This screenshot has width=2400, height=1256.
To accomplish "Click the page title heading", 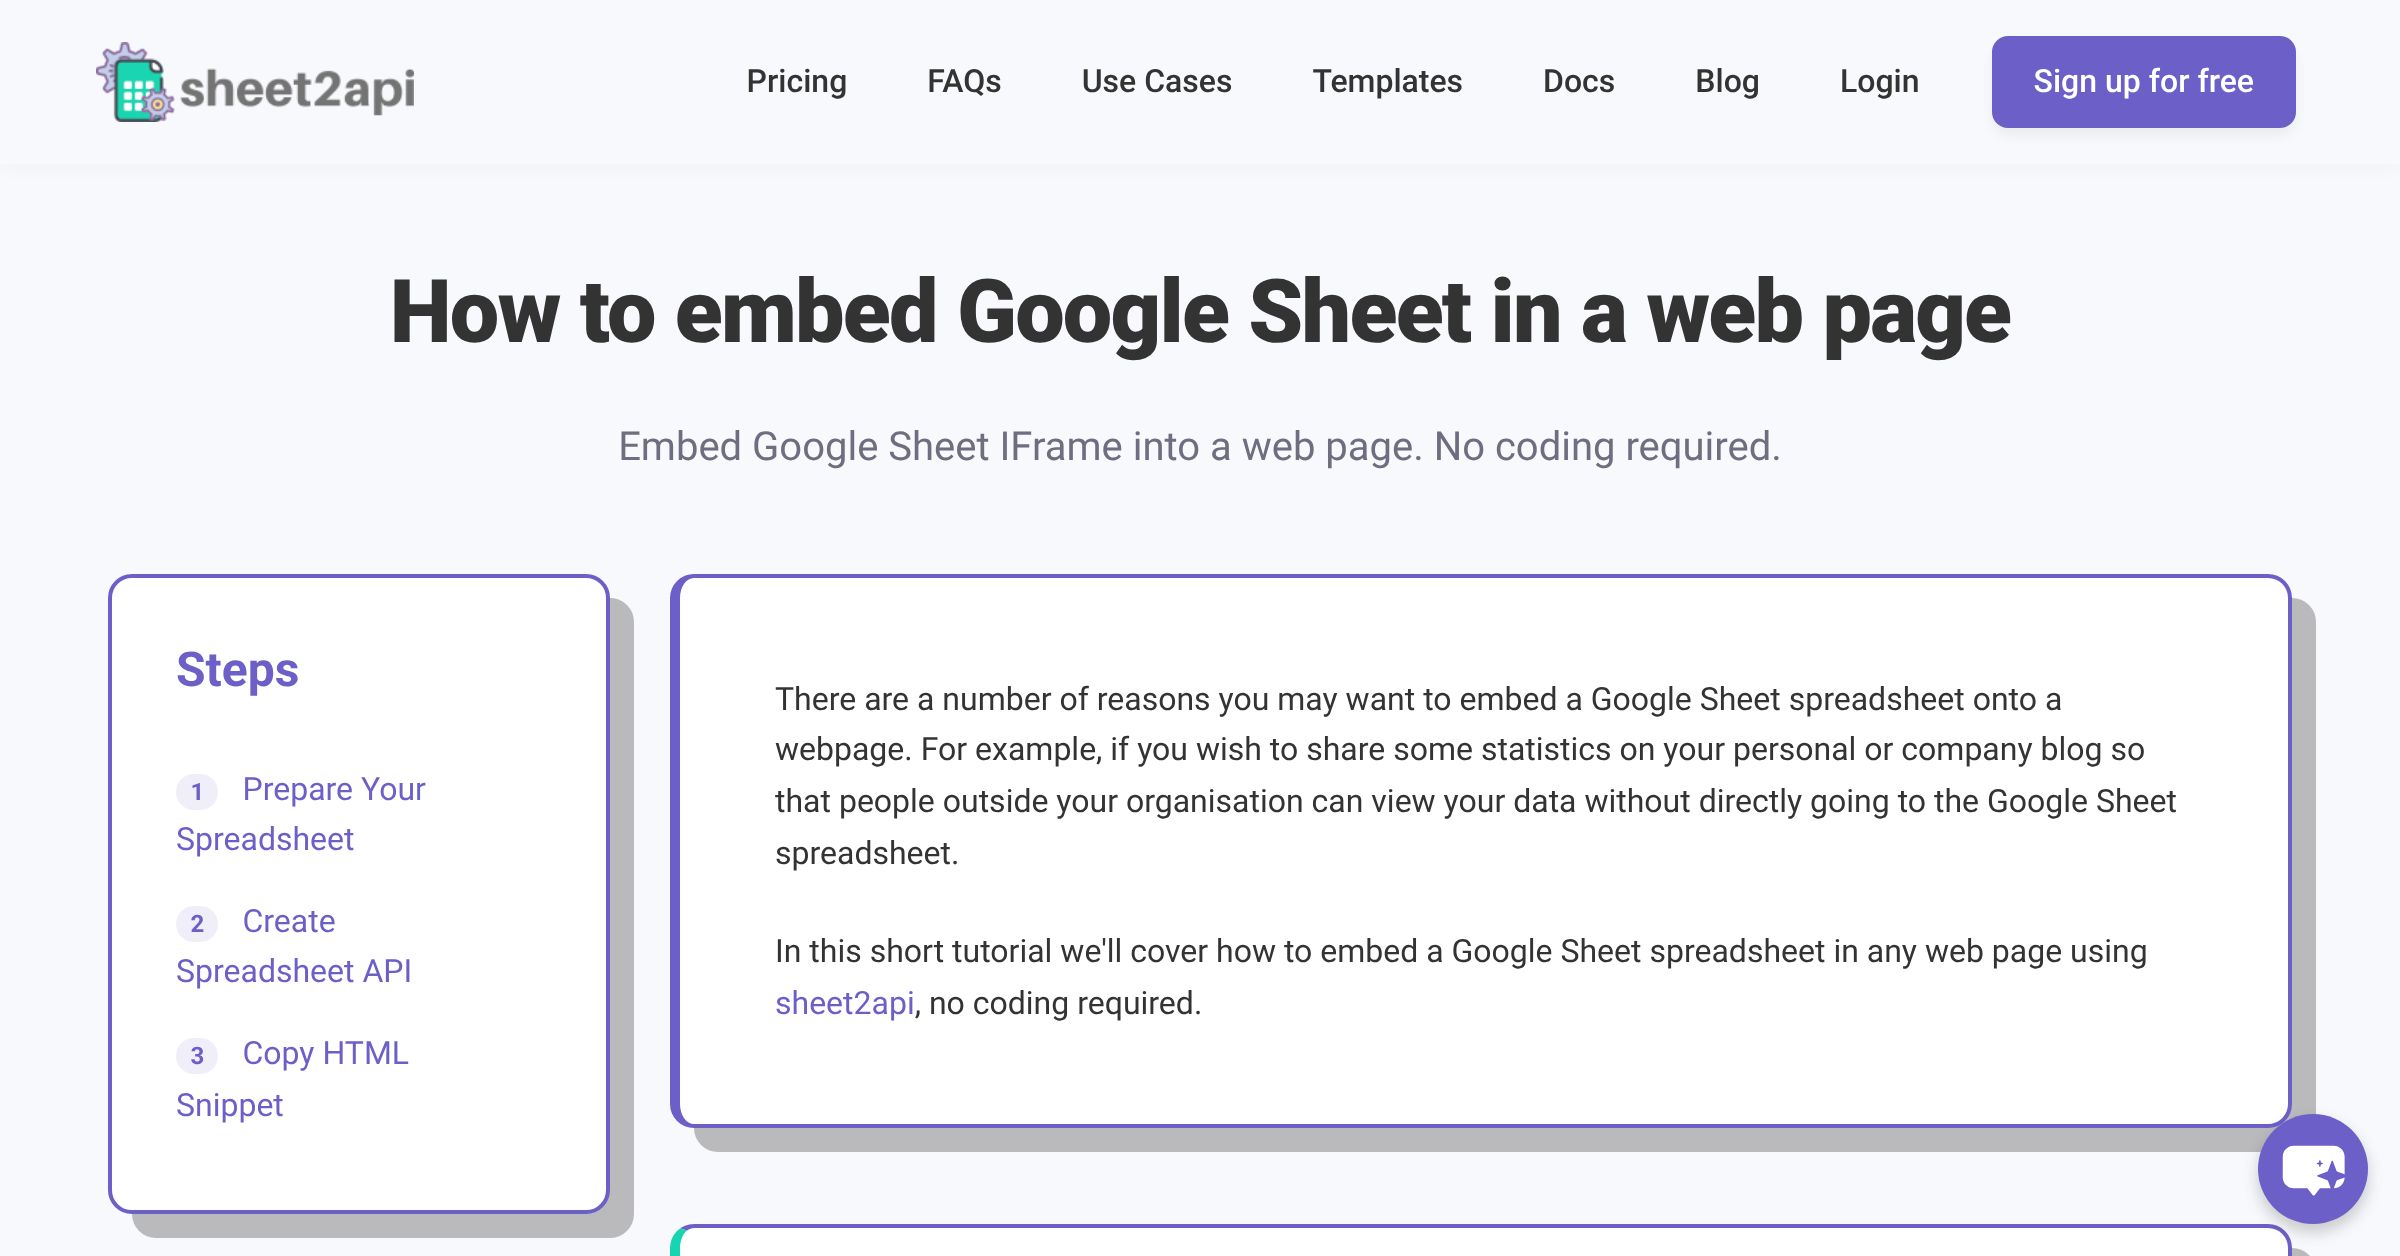I will [1199, 313].
